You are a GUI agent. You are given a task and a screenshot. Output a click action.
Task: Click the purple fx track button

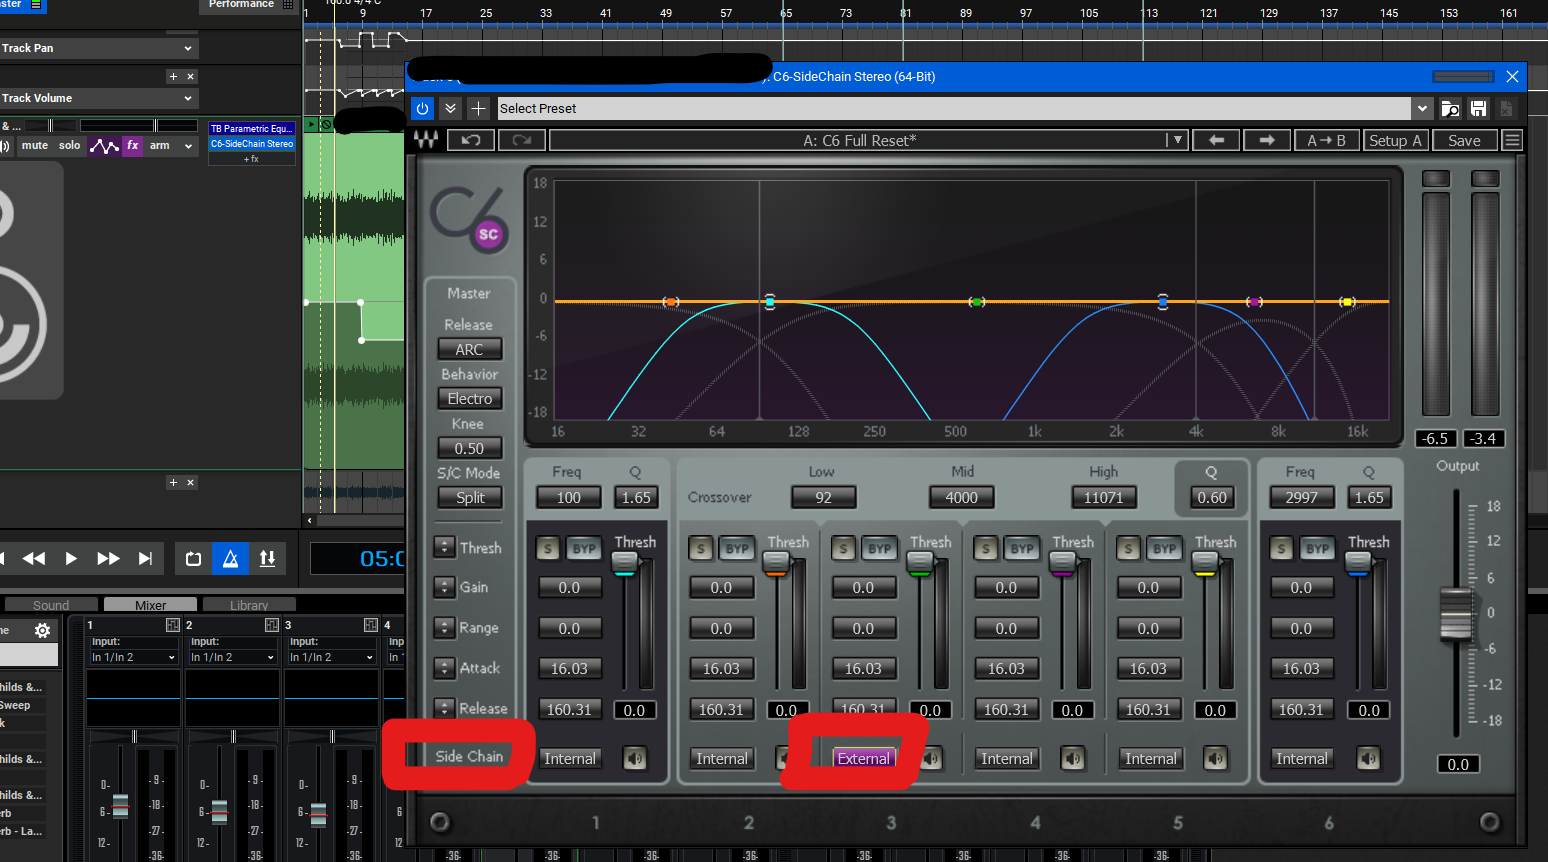pyautogui.click(x=132, y=146)
